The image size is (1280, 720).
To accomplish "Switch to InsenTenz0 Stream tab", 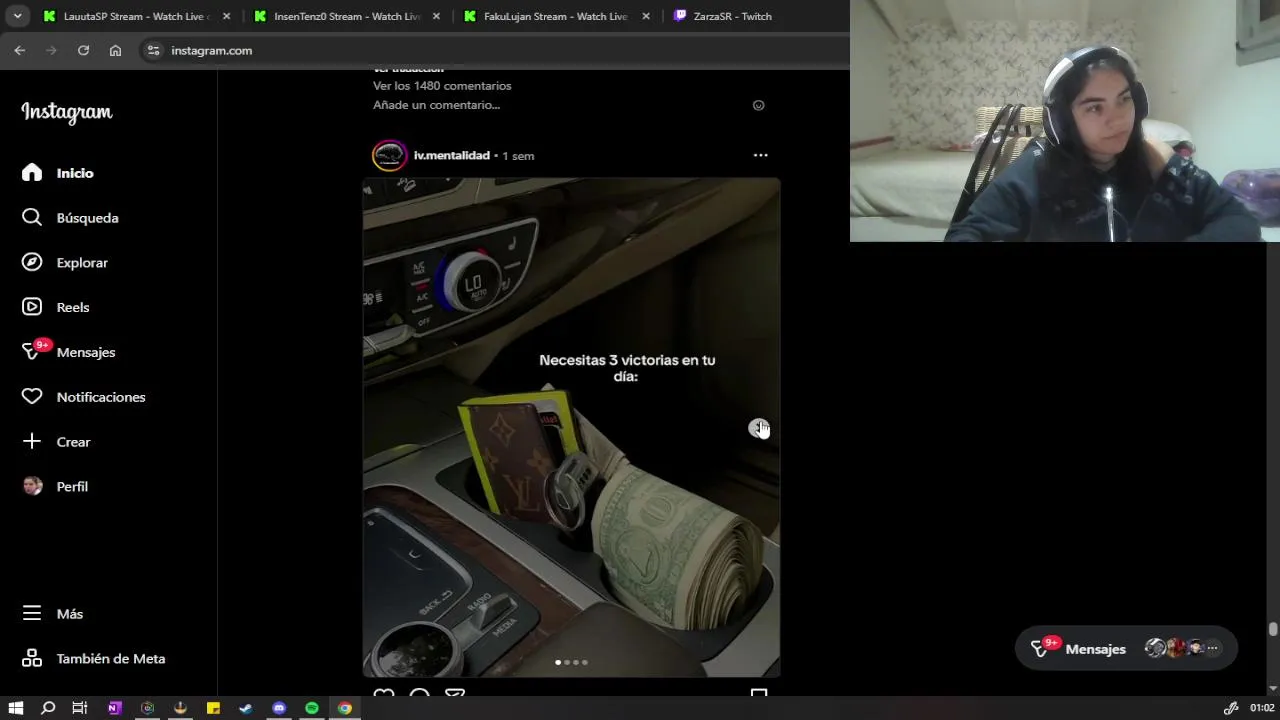I will pyautogui.click(x=346, y=16).
